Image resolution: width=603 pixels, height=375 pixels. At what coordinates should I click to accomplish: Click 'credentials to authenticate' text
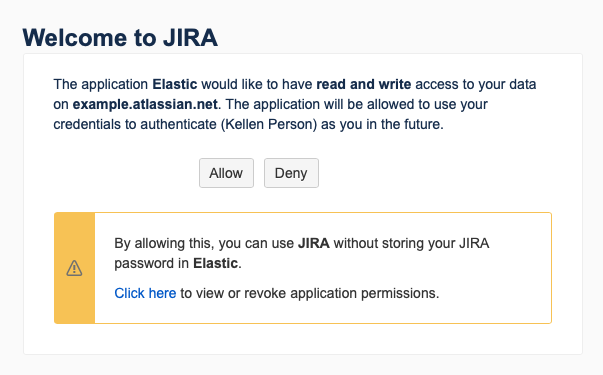click(135, 124)
